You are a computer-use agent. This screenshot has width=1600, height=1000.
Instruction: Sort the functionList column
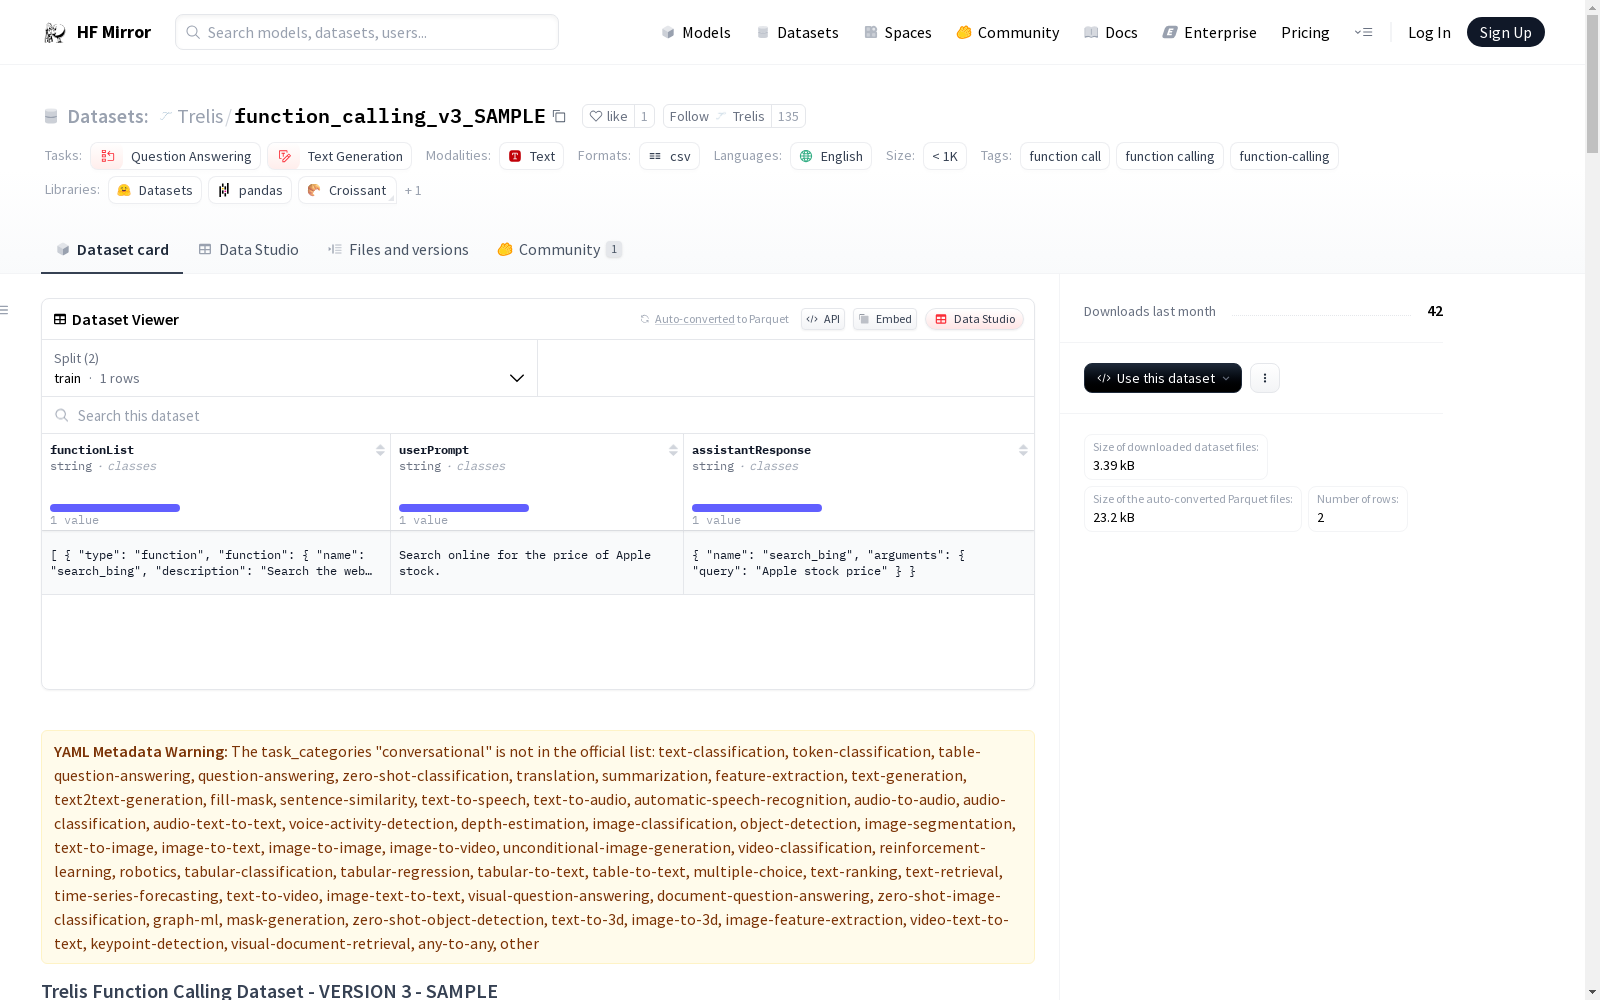[x=380, y=450]
